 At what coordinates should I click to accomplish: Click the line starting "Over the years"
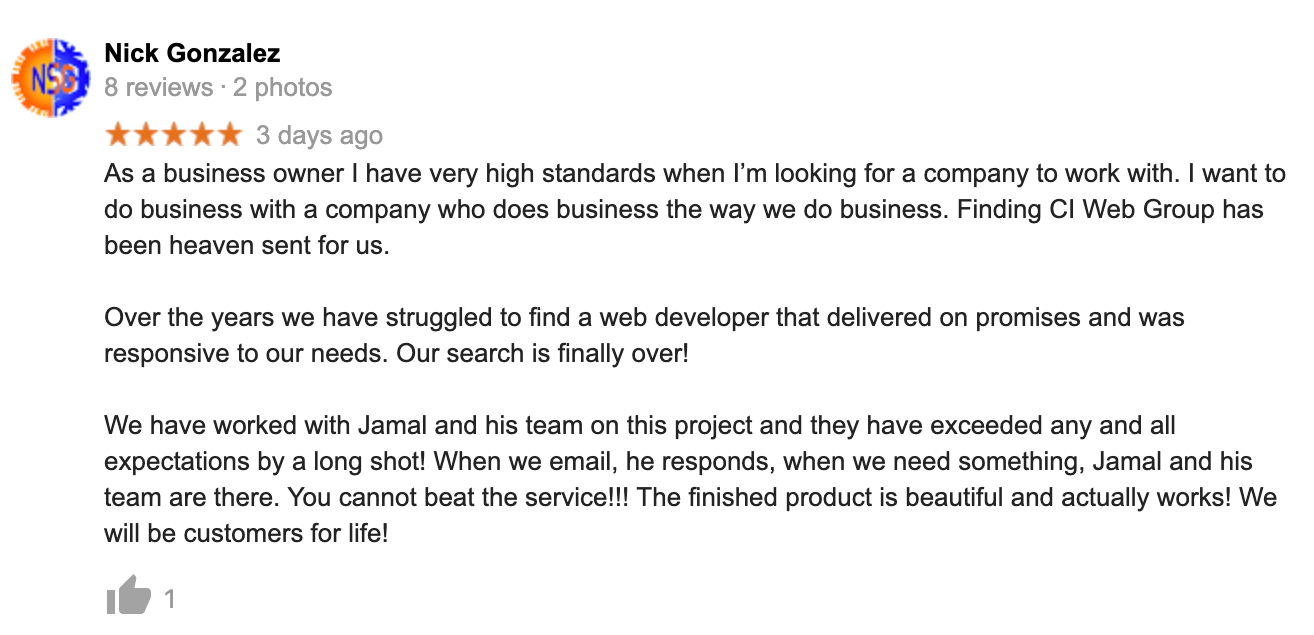pyautogui.click(x=644, y=318)
